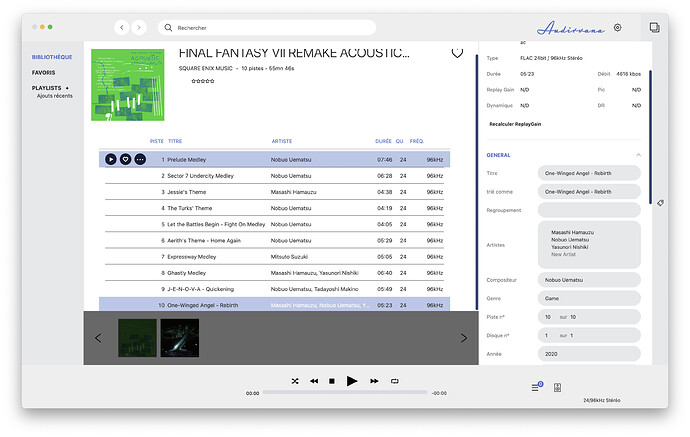Go forward with the right arrow button
Image resolution: width=690 pixels, height=437 pixels.
[x=139, y=27]
